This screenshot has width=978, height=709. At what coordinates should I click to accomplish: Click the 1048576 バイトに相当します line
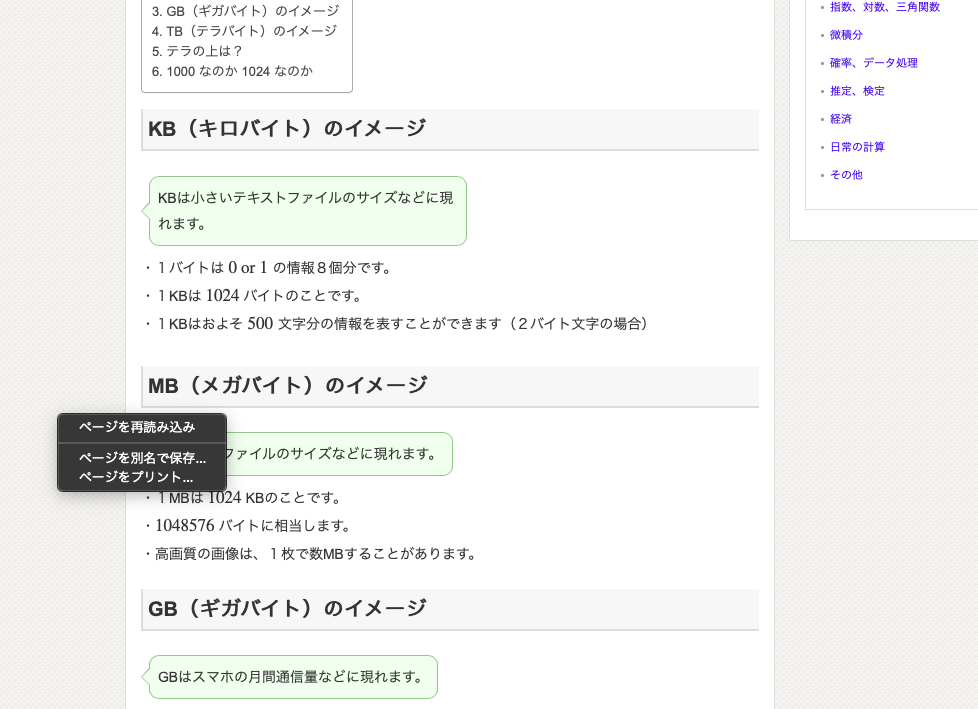point(253,526)
